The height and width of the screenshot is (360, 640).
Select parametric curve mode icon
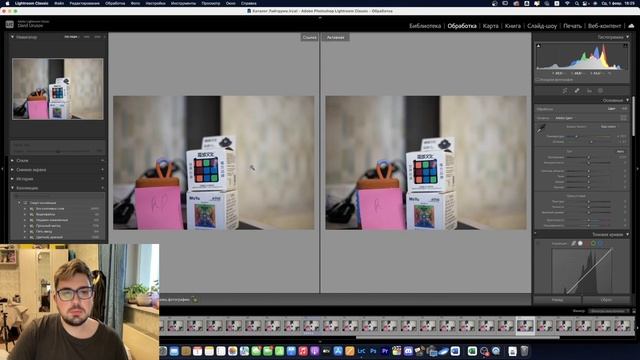[573, 243]
